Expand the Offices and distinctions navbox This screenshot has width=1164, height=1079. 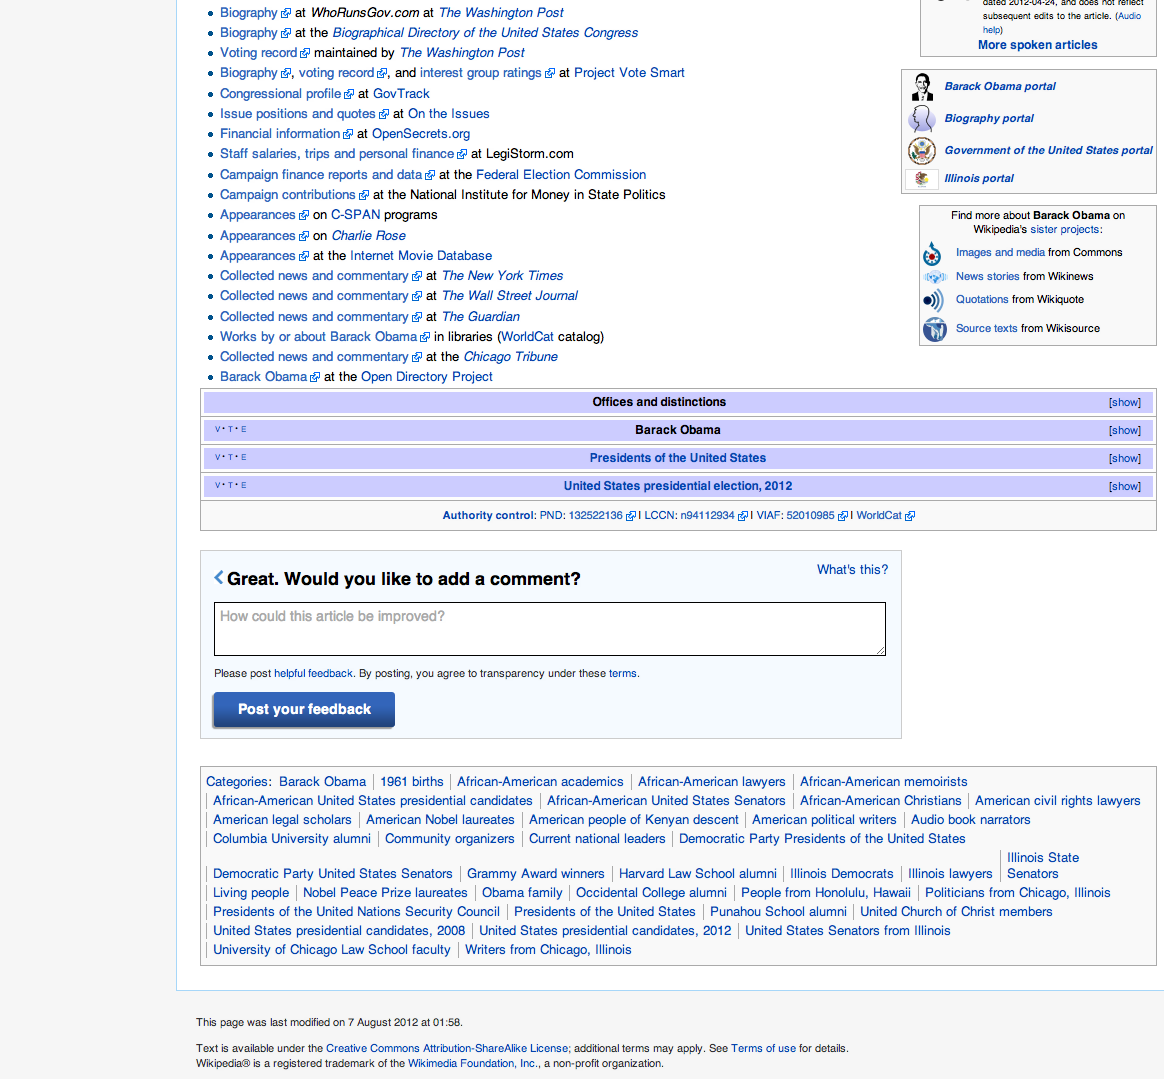[1125, 402]
